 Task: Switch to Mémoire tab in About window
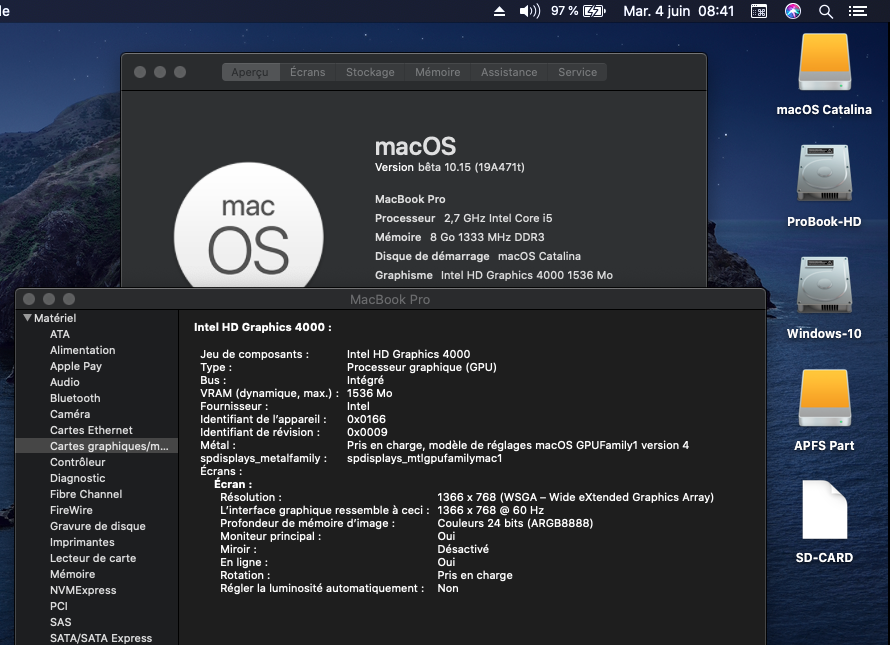point(438,72)
